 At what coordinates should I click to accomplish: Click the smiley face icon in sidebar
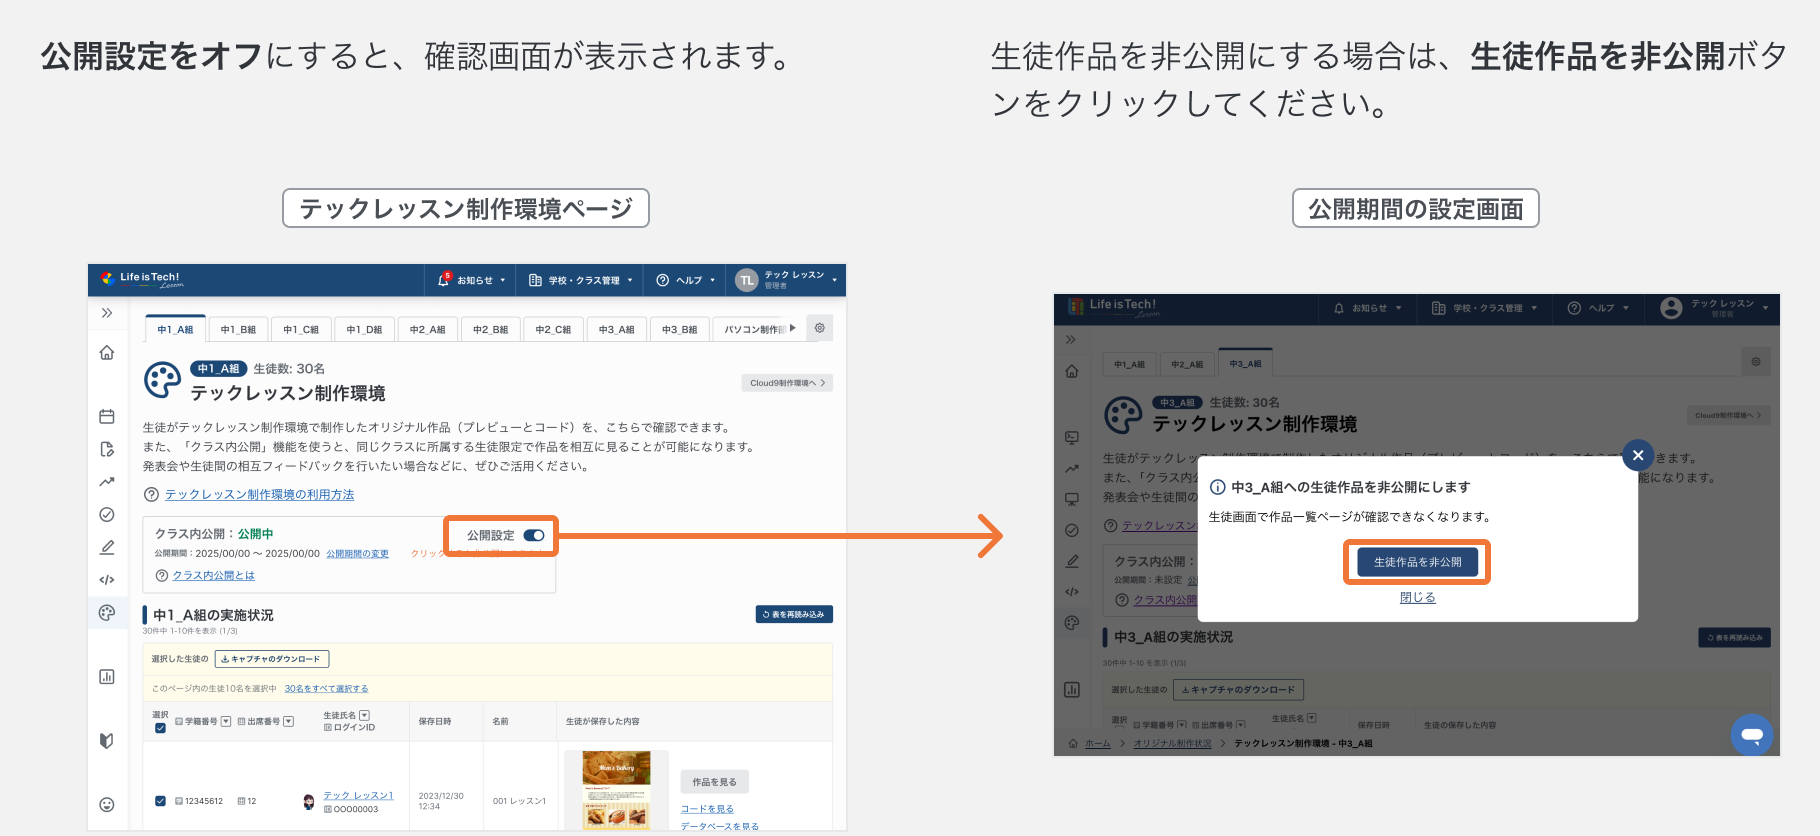click(x=107, y=805)
